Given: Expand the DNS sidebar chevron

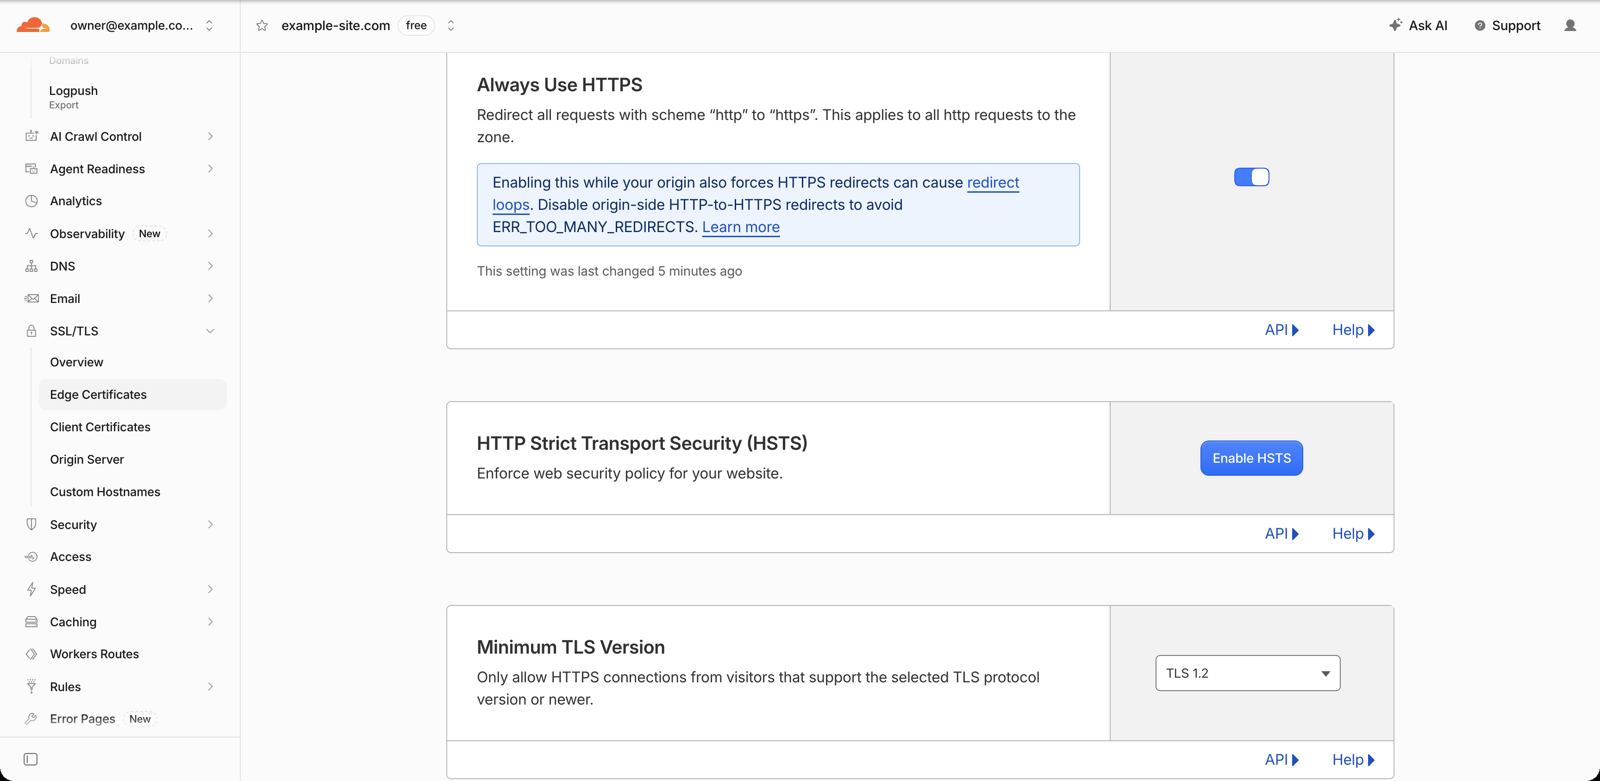Looking at the screenshot, I should (210, 266).
